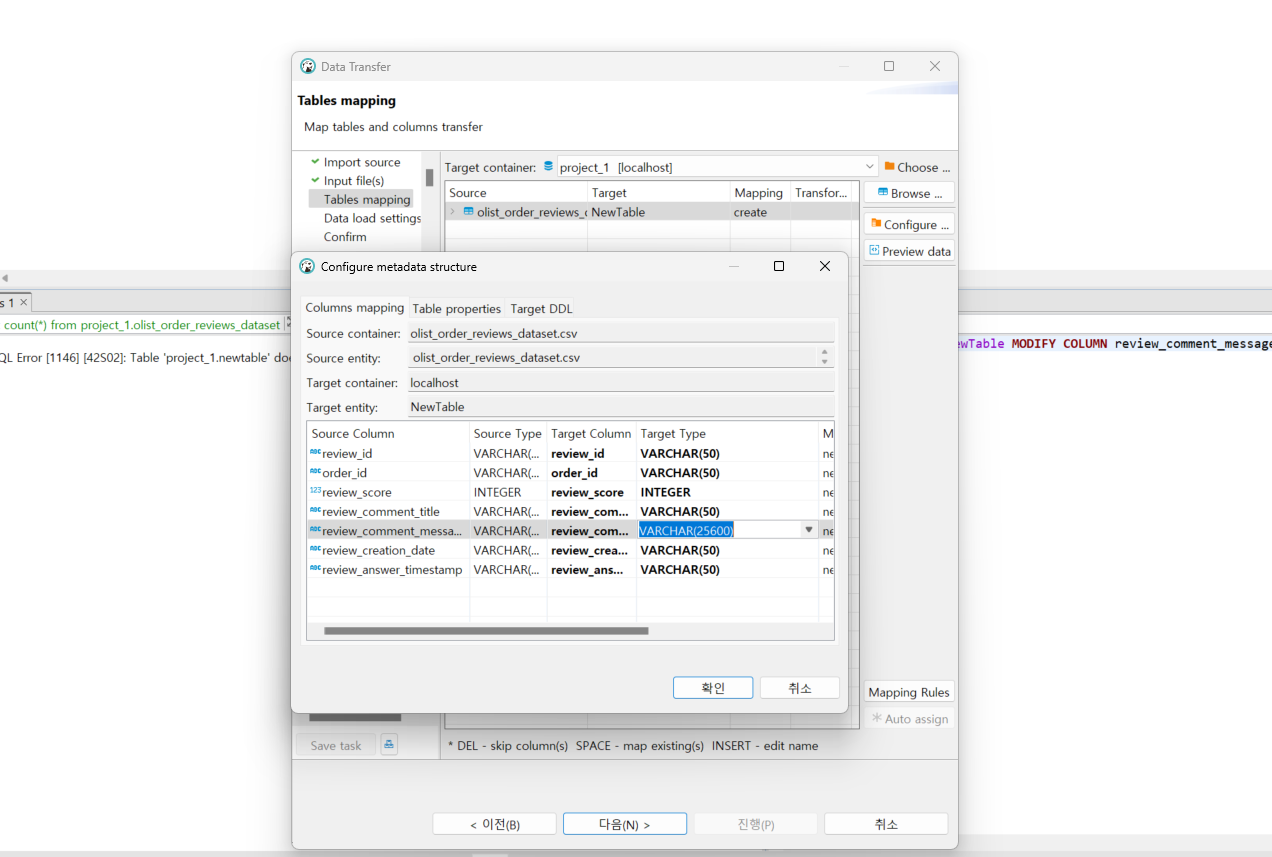1272x857 pixels.
Task: Expand the olist_order_reviews source table row
Action: tap(452, 212)
